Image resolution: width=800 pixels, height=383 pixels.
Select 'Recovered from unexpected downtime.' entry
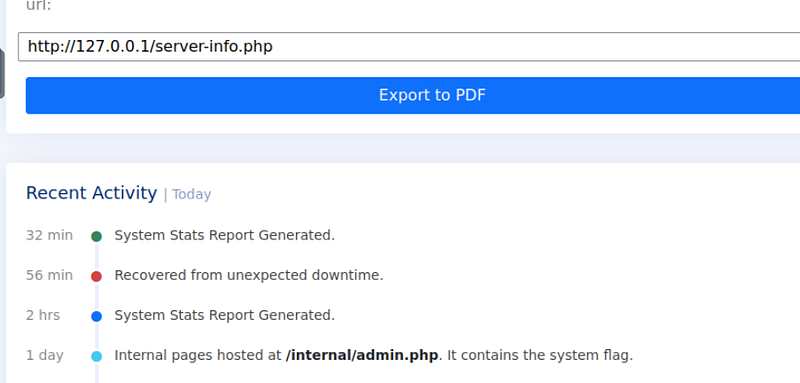[249, 275]
